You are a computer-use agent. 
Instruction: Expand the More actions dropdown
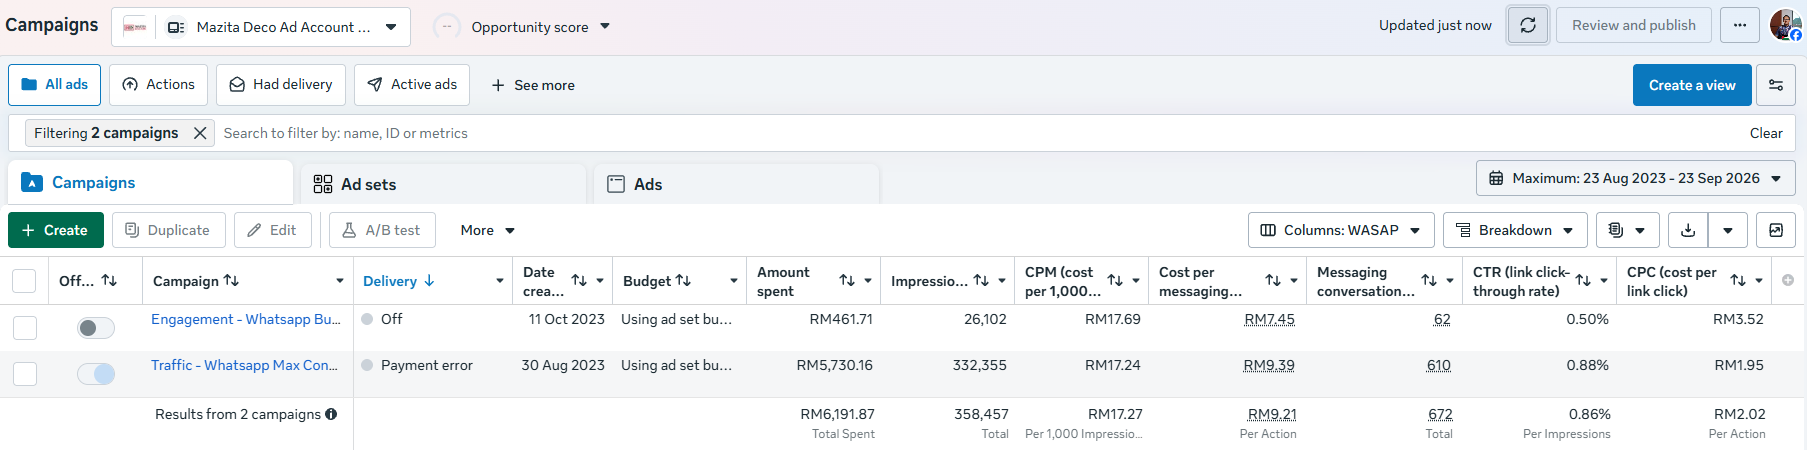[x=487, y=230]
